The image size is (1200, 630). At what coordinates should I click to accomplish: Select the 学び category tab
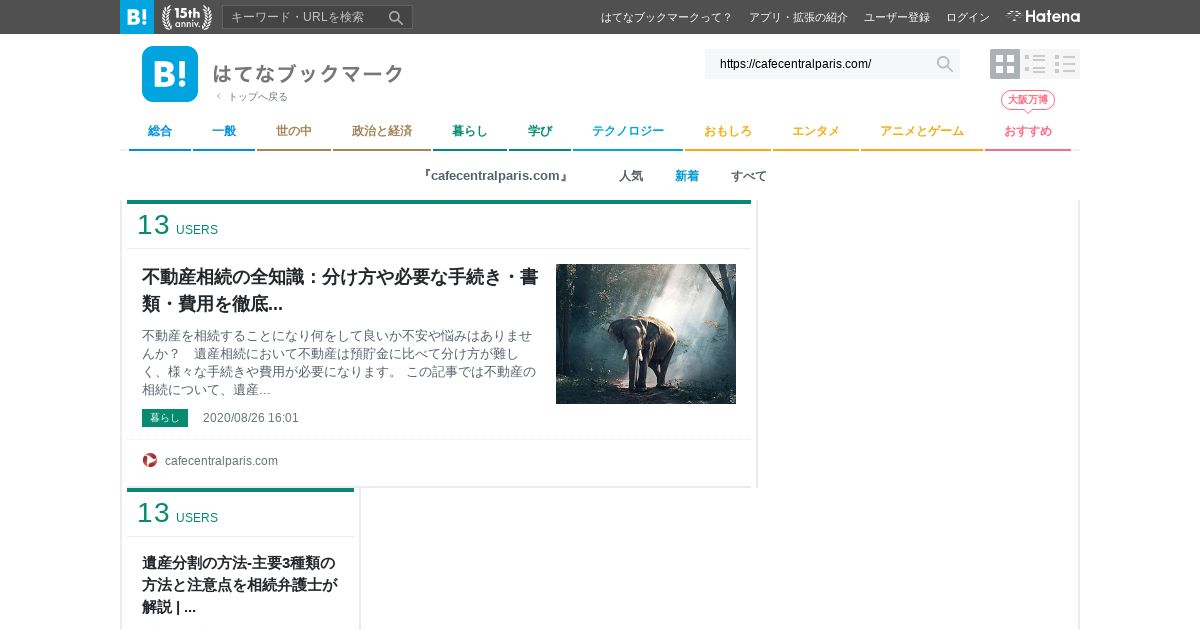coord(540,131)
